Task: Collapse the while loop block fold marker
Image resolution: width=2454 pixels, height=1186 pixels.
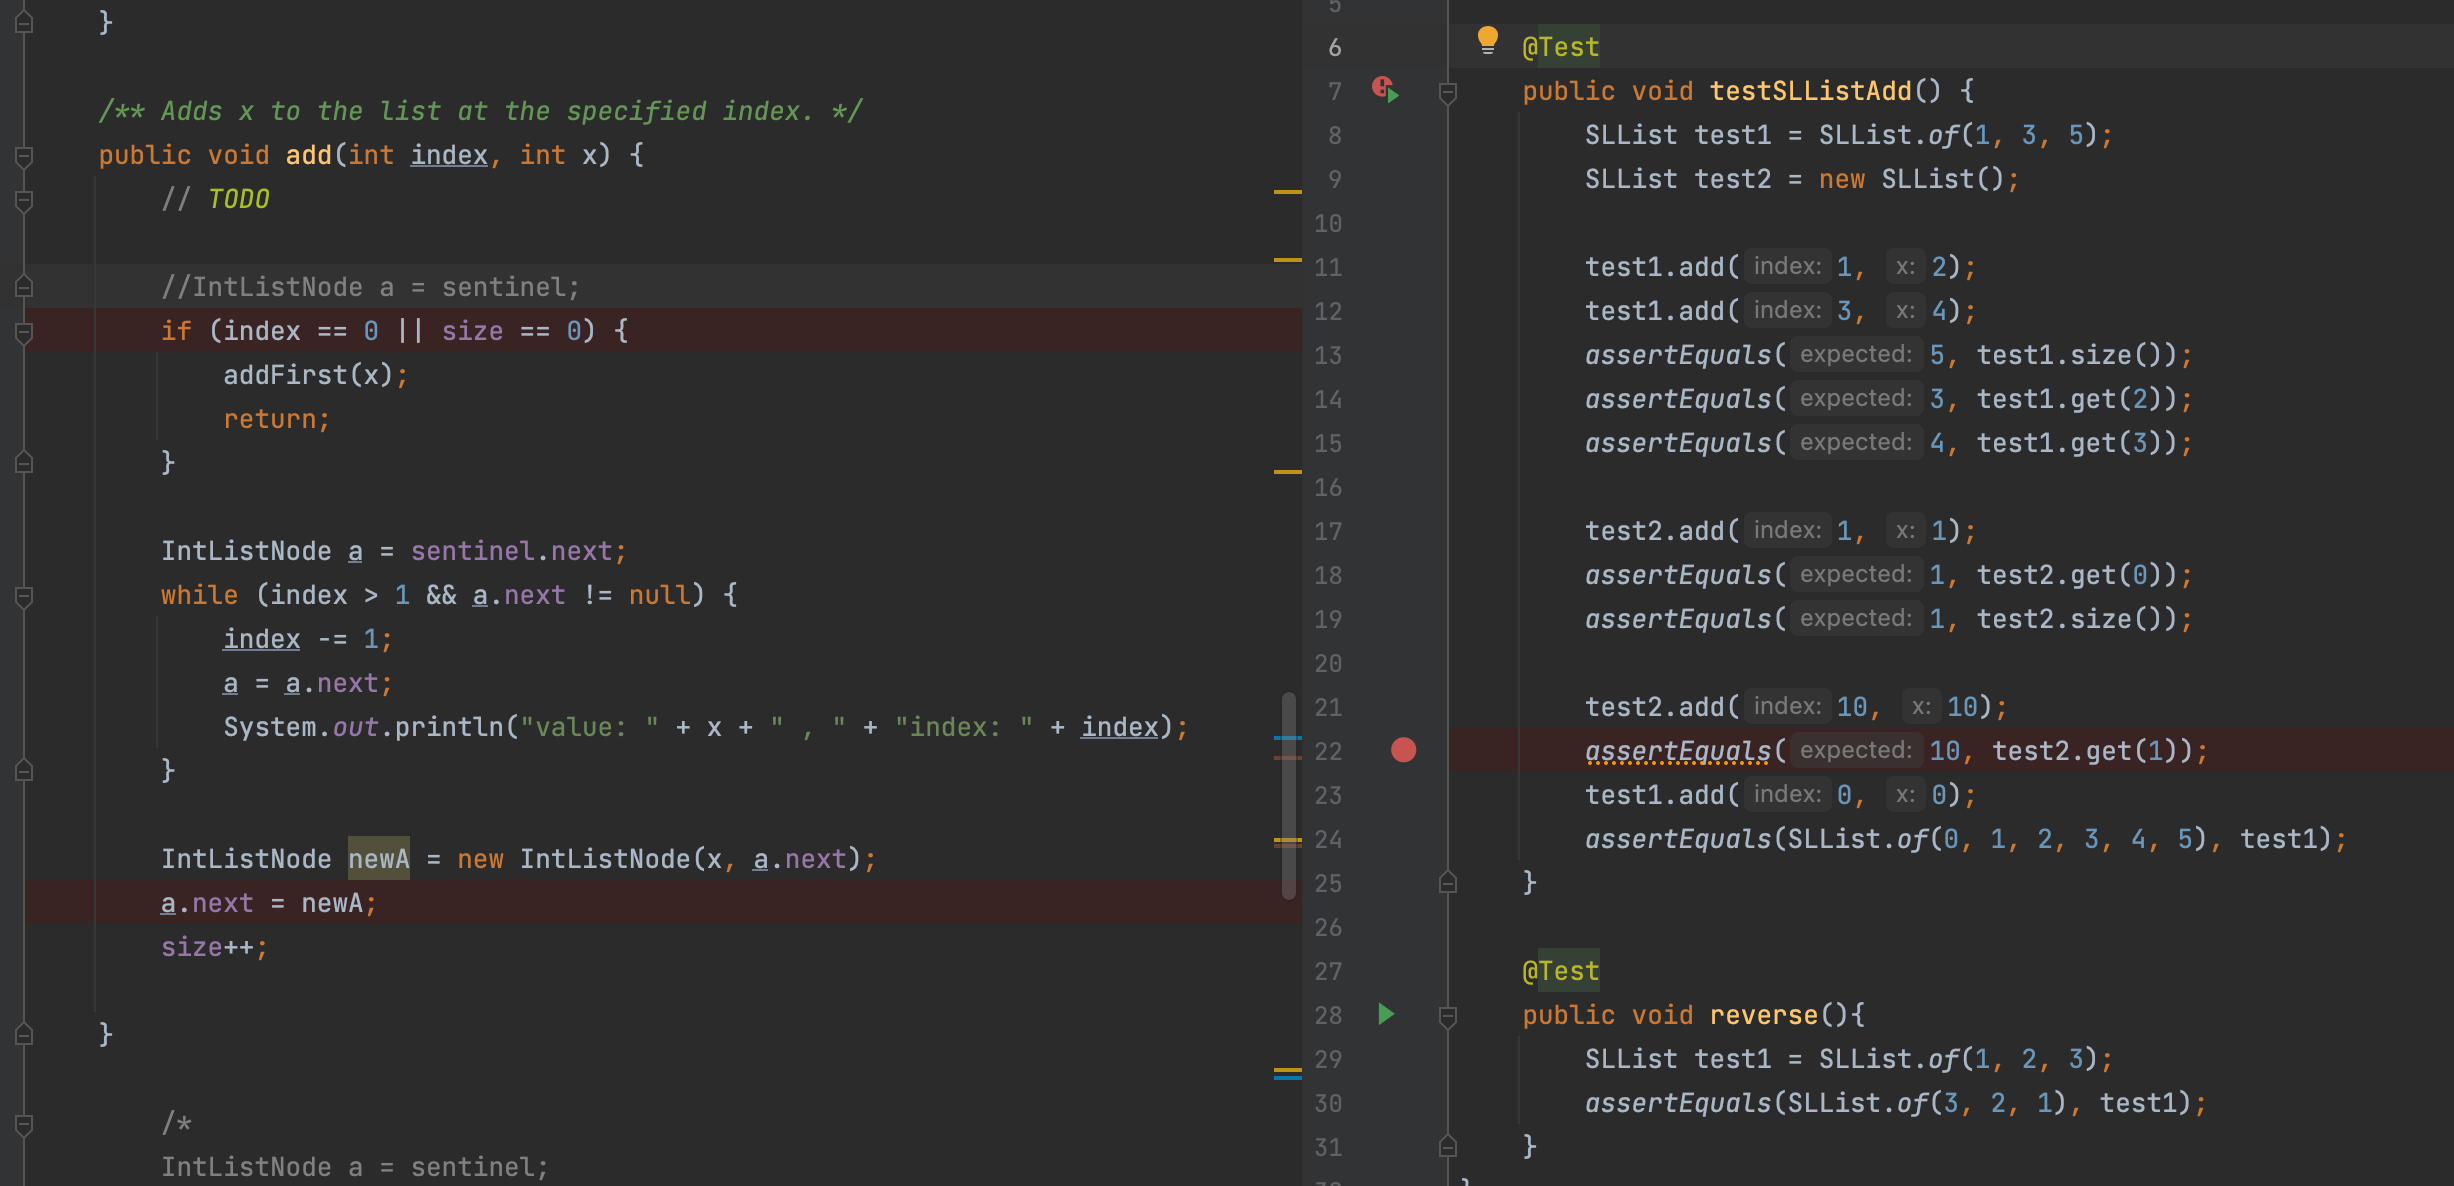Action: [24, 597]
